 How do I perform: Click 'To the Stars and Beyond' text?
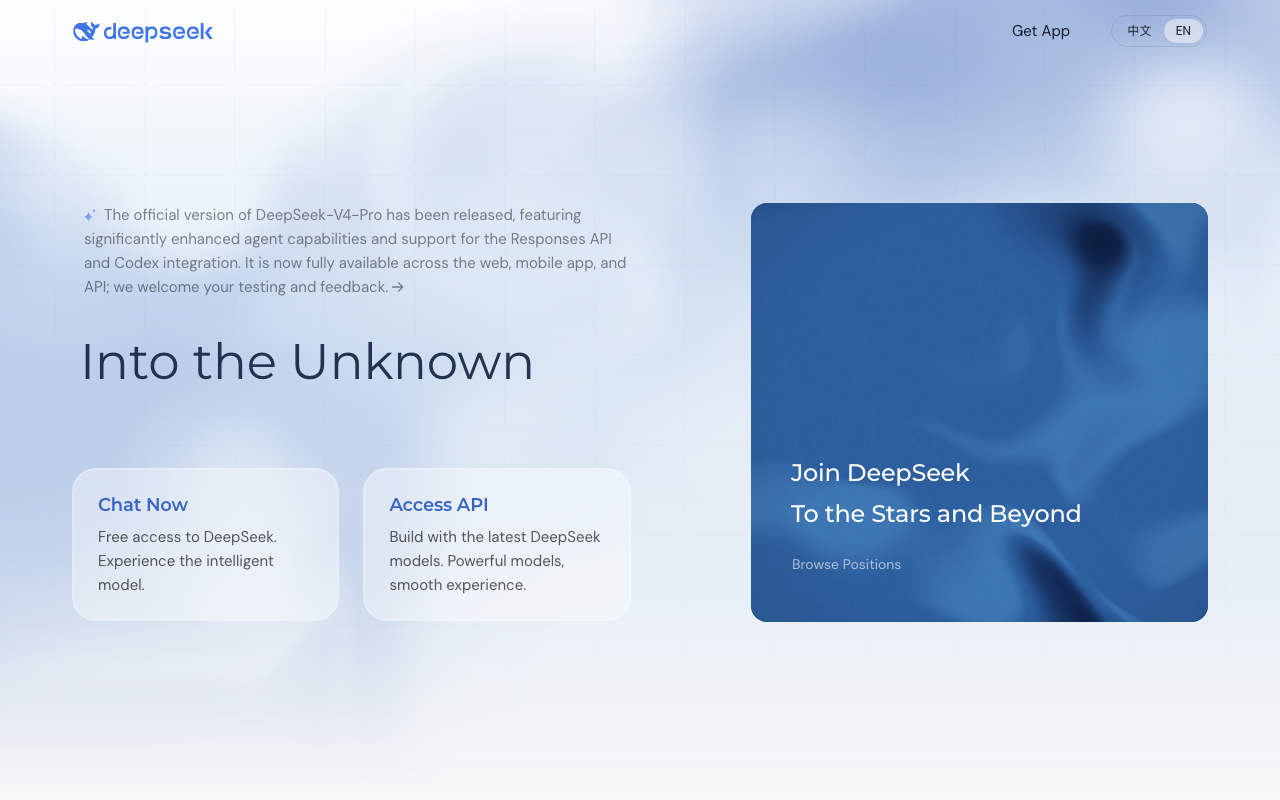click(x=936, y=514)
